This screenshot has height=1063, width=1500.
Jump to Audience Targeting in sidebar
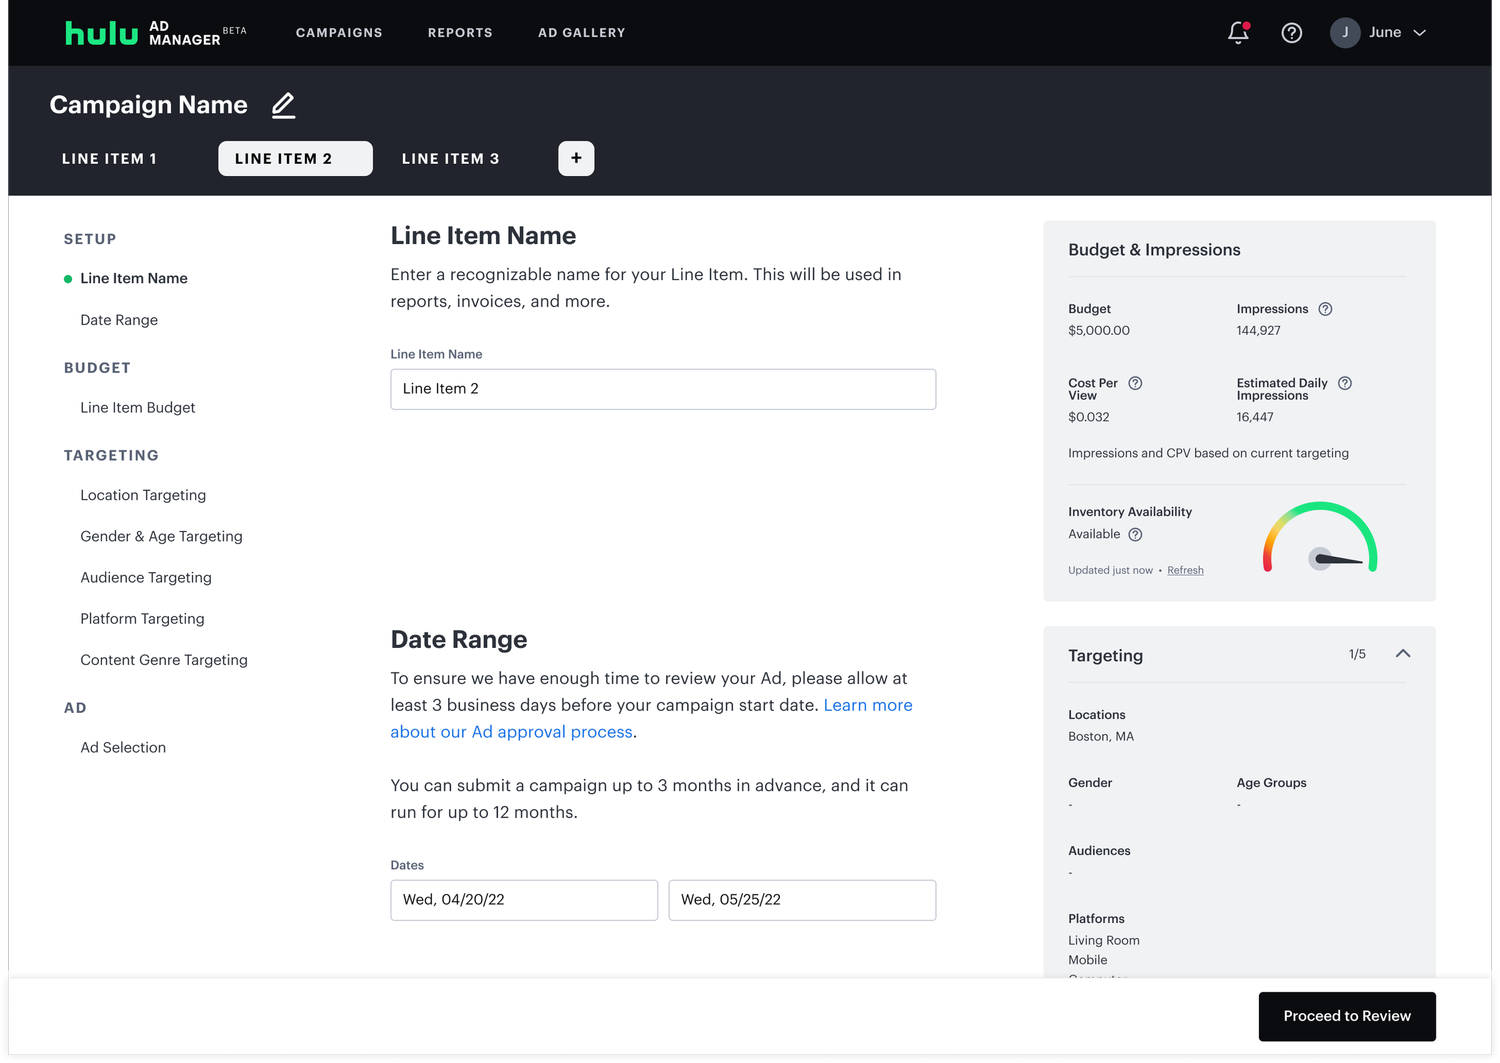pyautogui.click(x=146, y=578)
